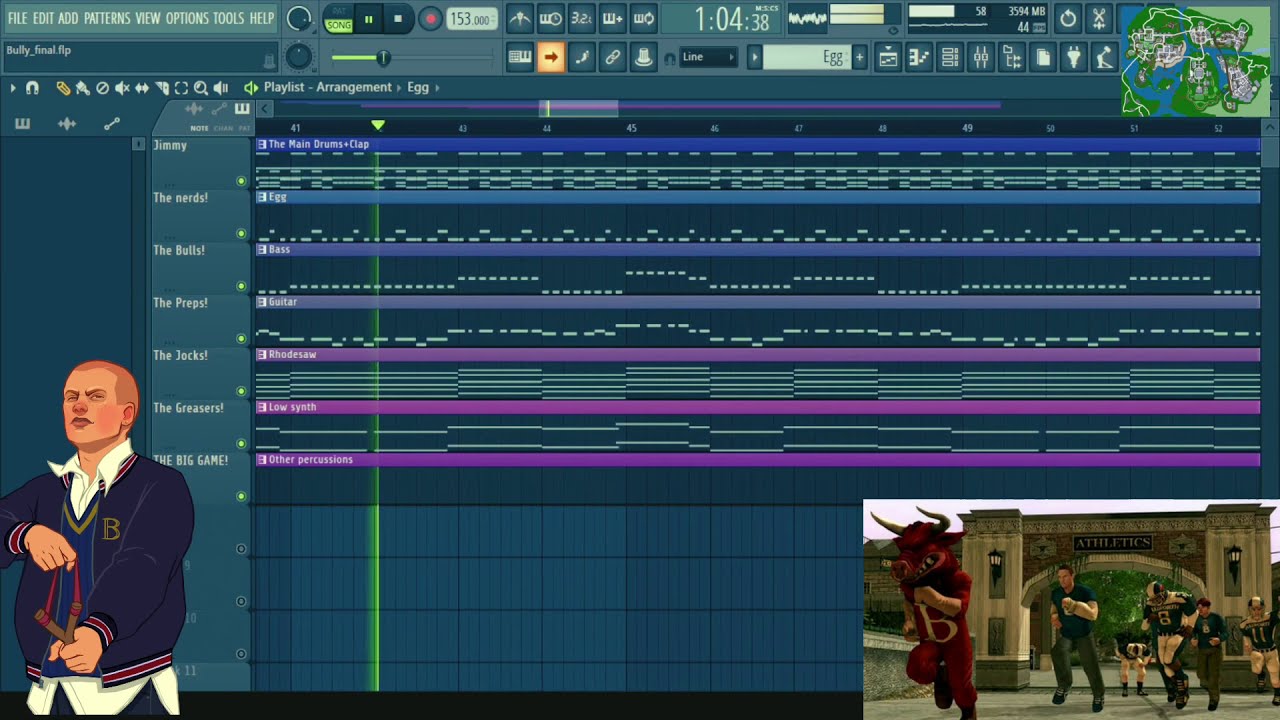Toggle wait for input before recording

pos(550,18)
